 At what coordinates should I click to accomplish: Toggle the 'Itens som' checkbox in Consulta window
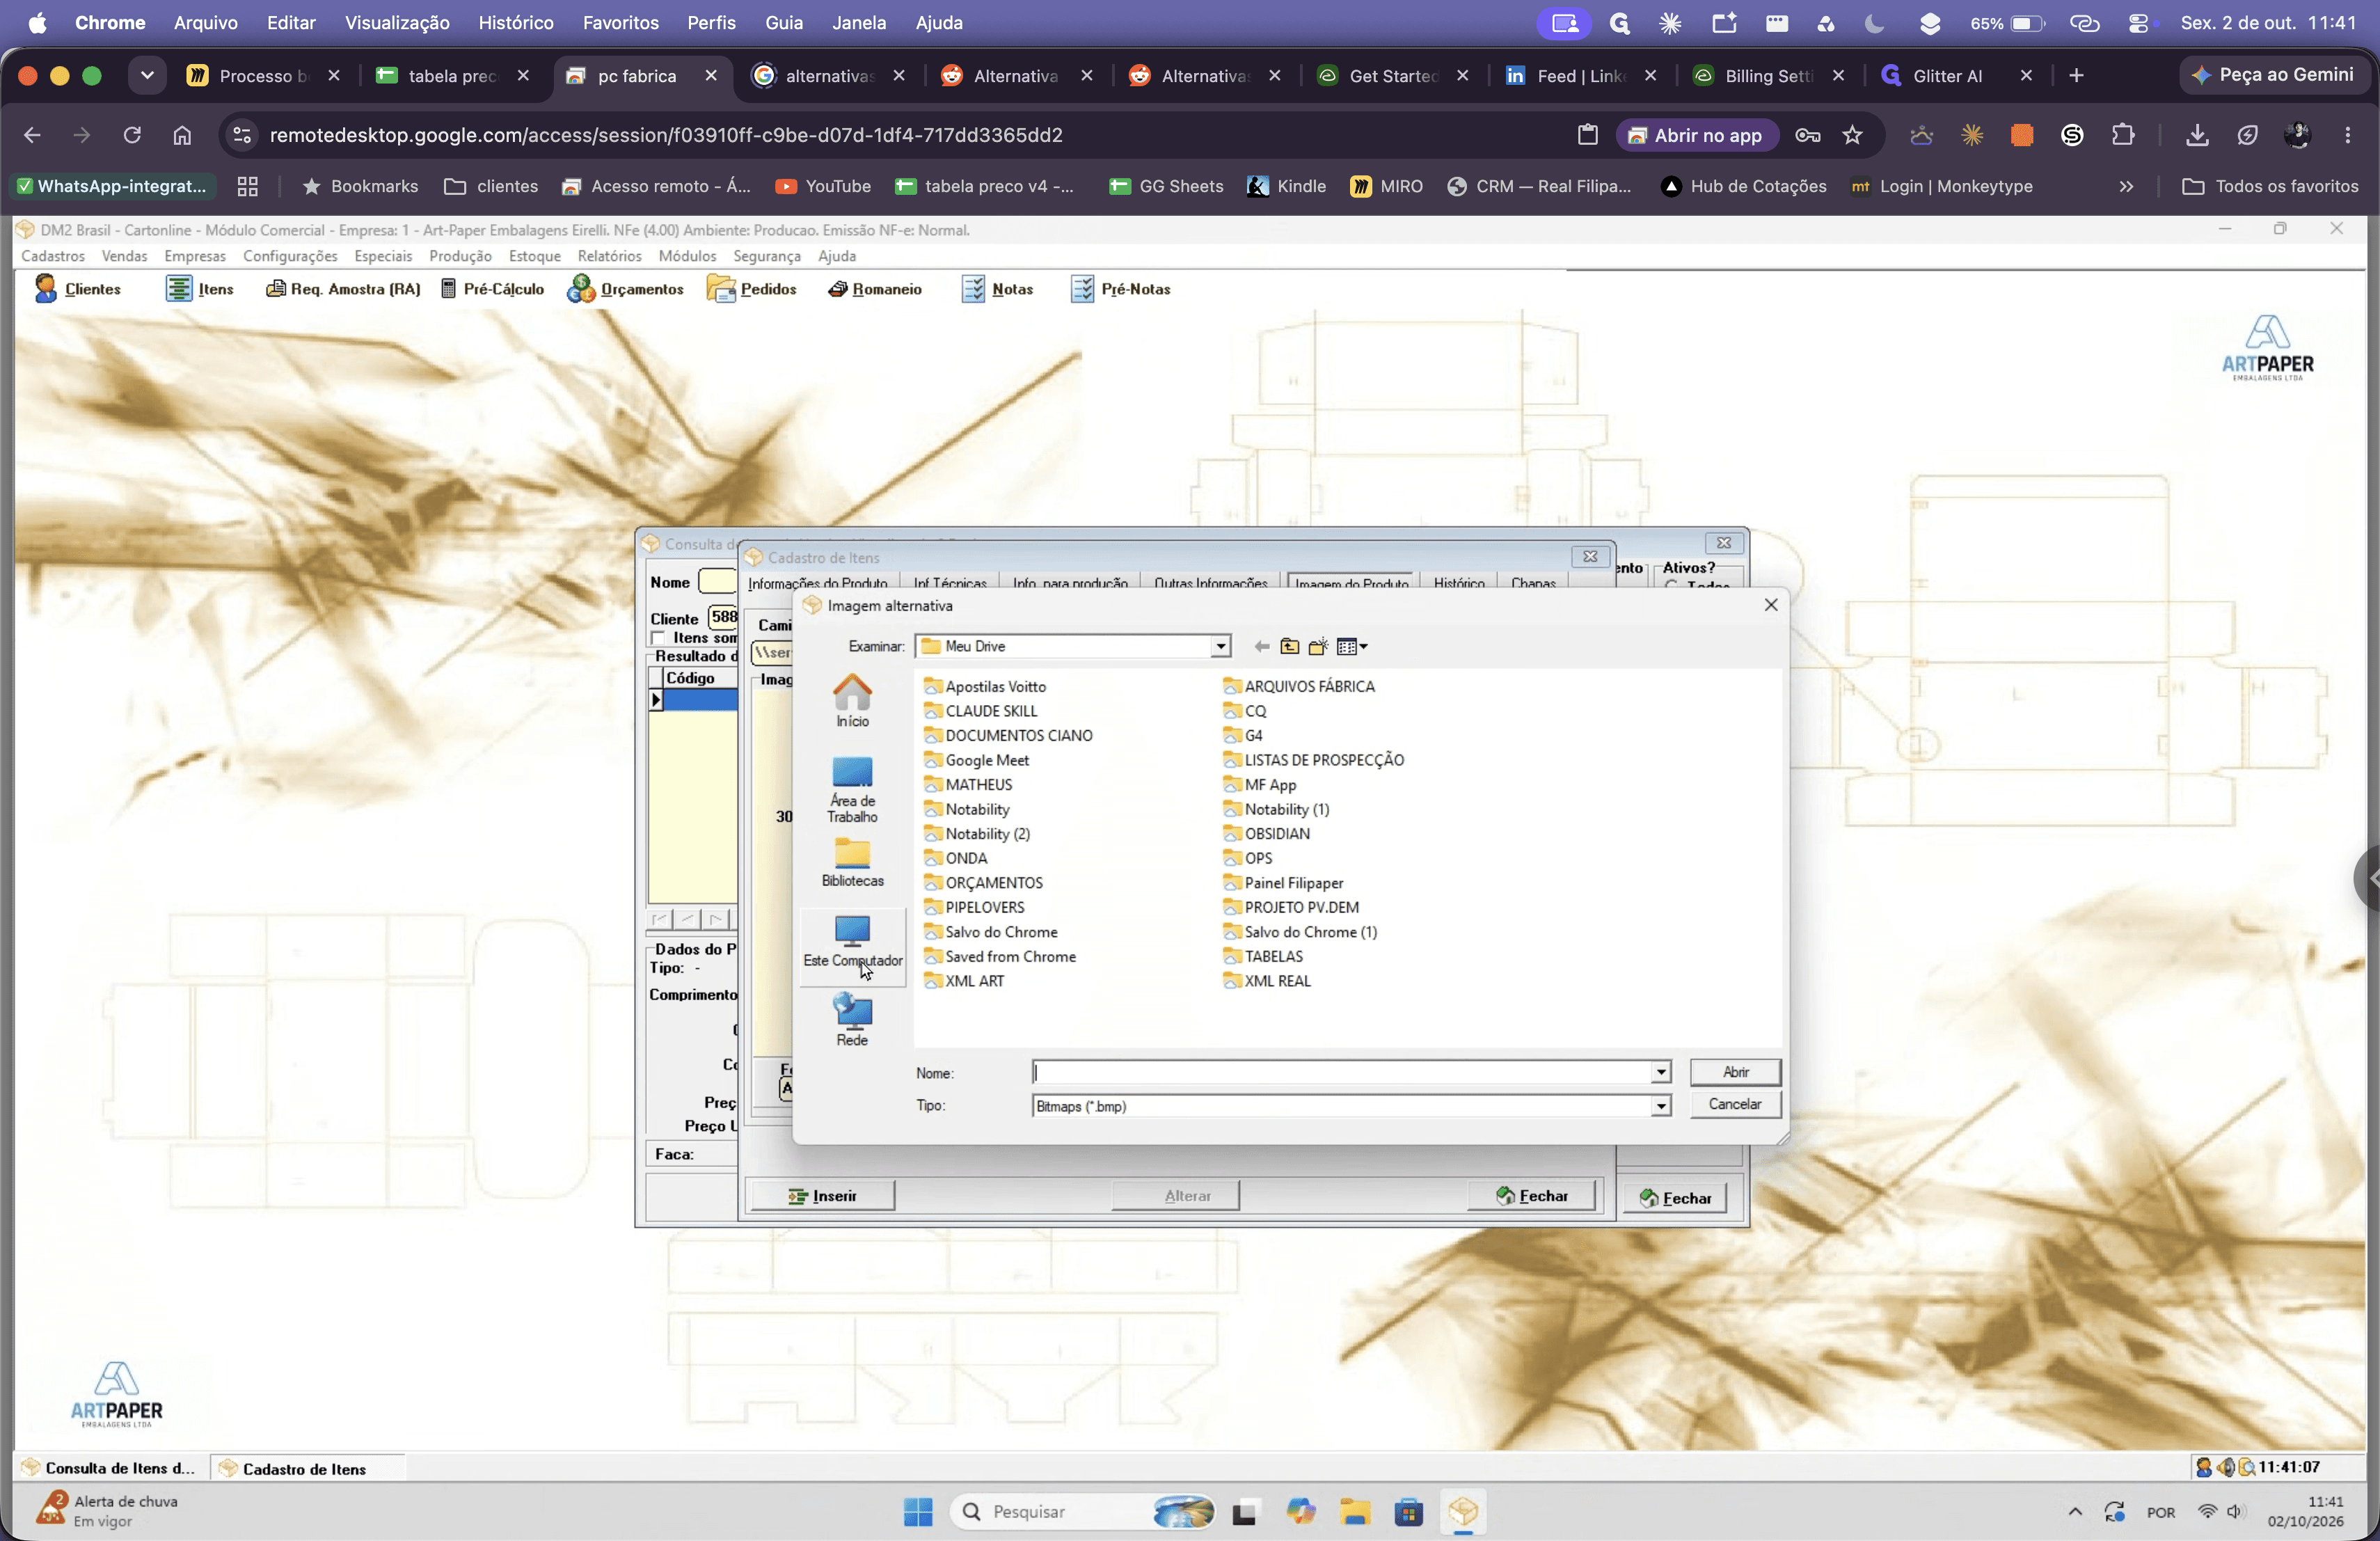click(658, 638)
